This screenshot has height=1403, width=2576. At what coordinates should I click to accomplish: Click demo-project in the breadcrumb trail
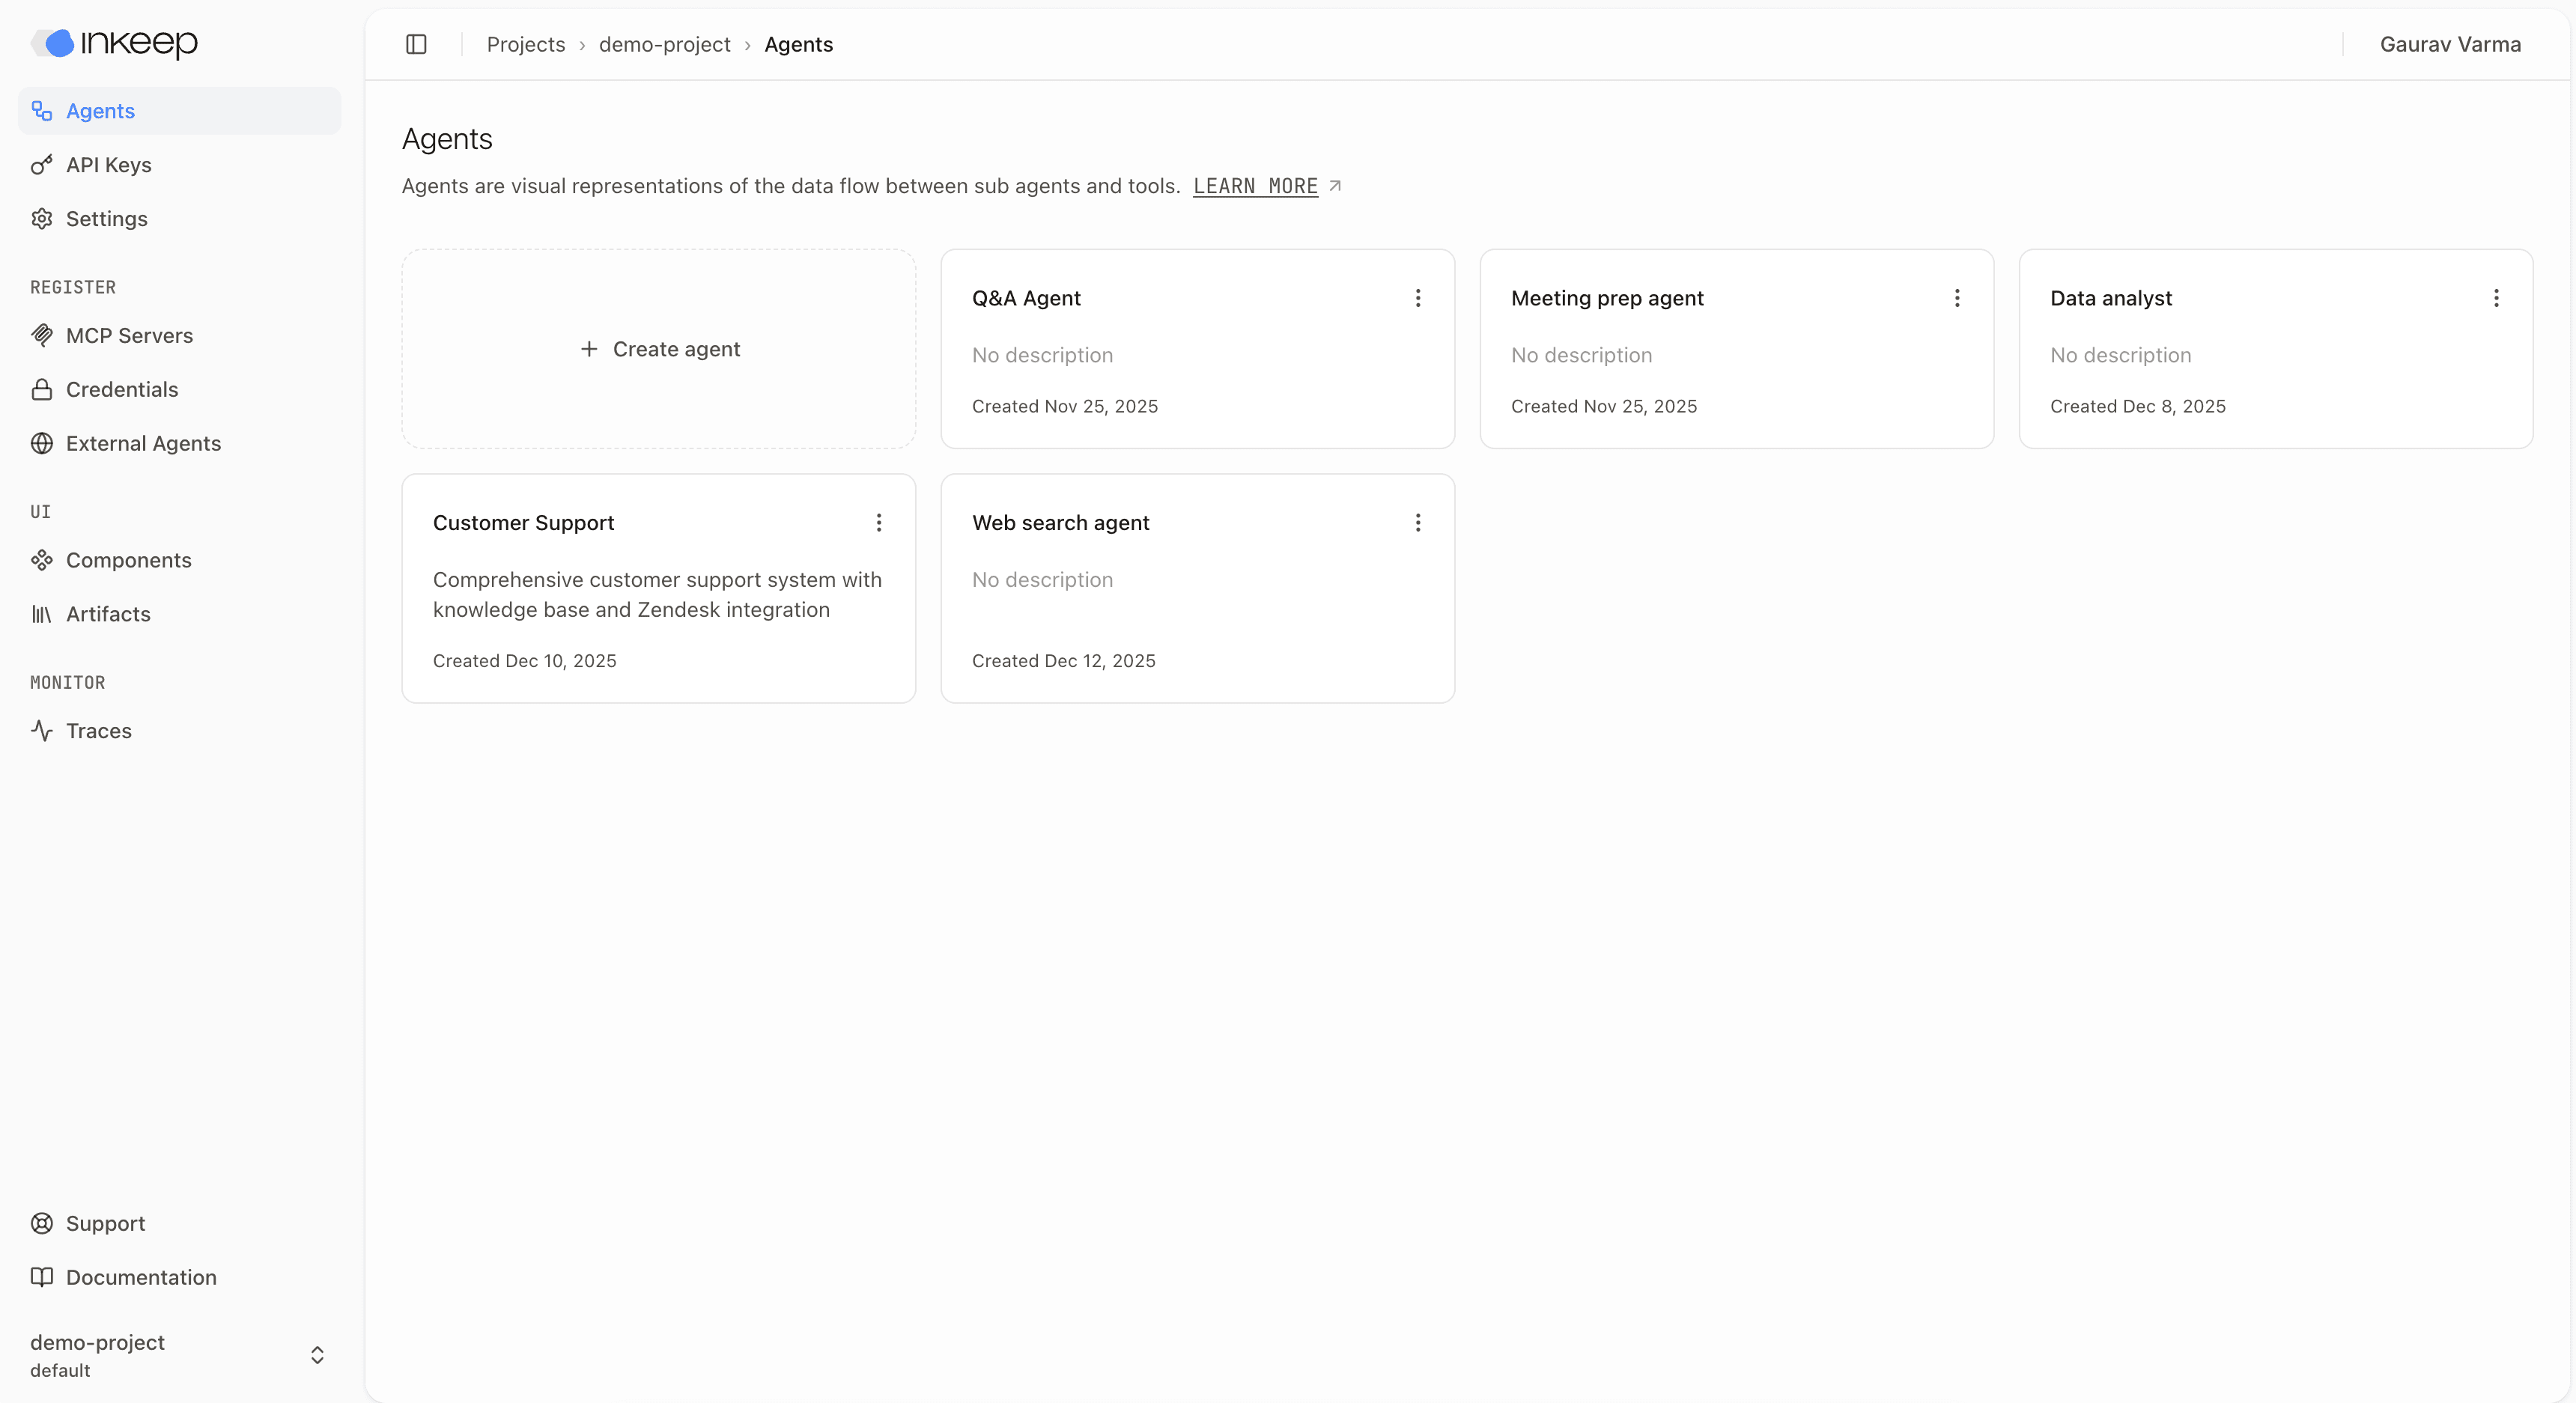coord(664,44)
